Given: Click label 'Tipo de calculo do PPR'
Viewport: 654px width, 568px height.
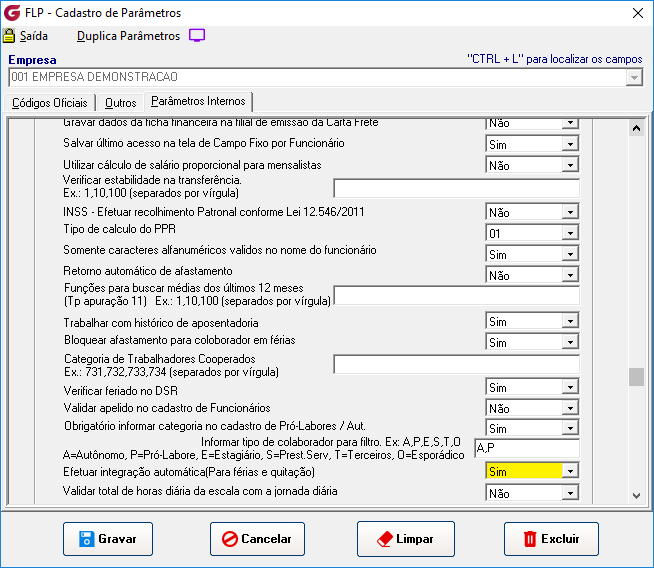Looking at the screenshot, I should pos(120,229).
